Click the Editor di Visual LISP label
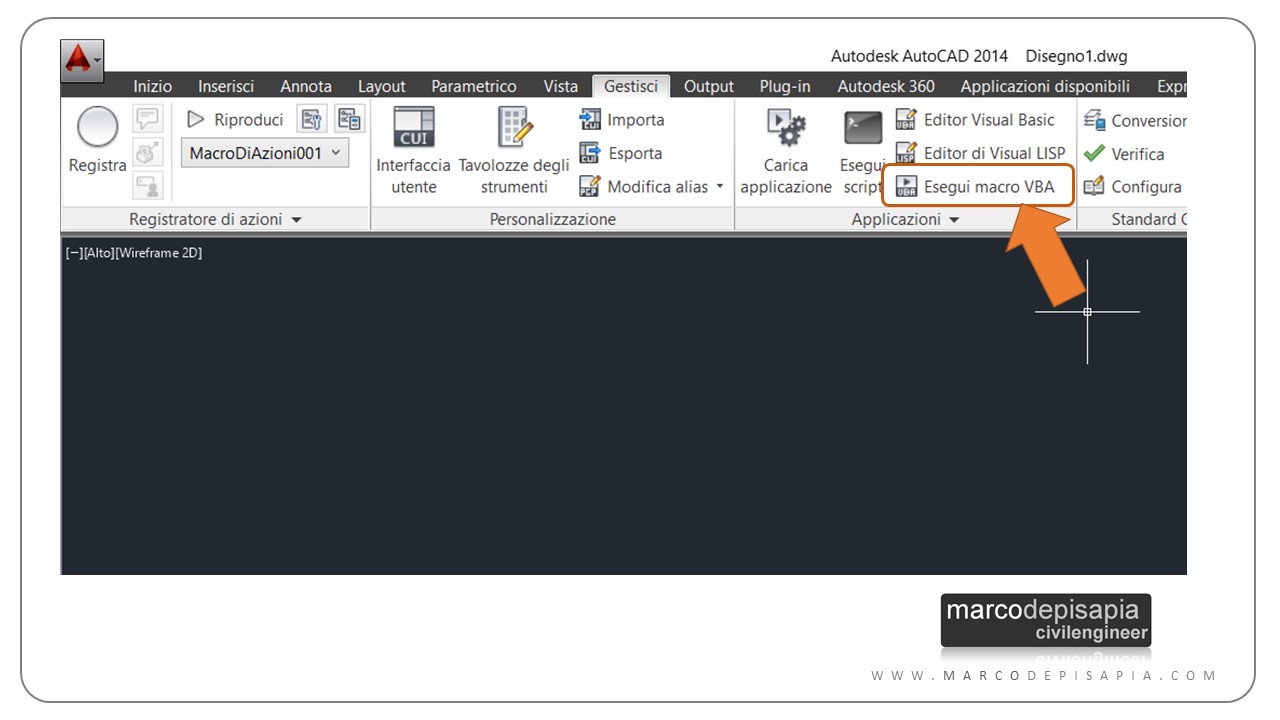The height and width of the screenshot is (720, 1280). pos(995,153)
